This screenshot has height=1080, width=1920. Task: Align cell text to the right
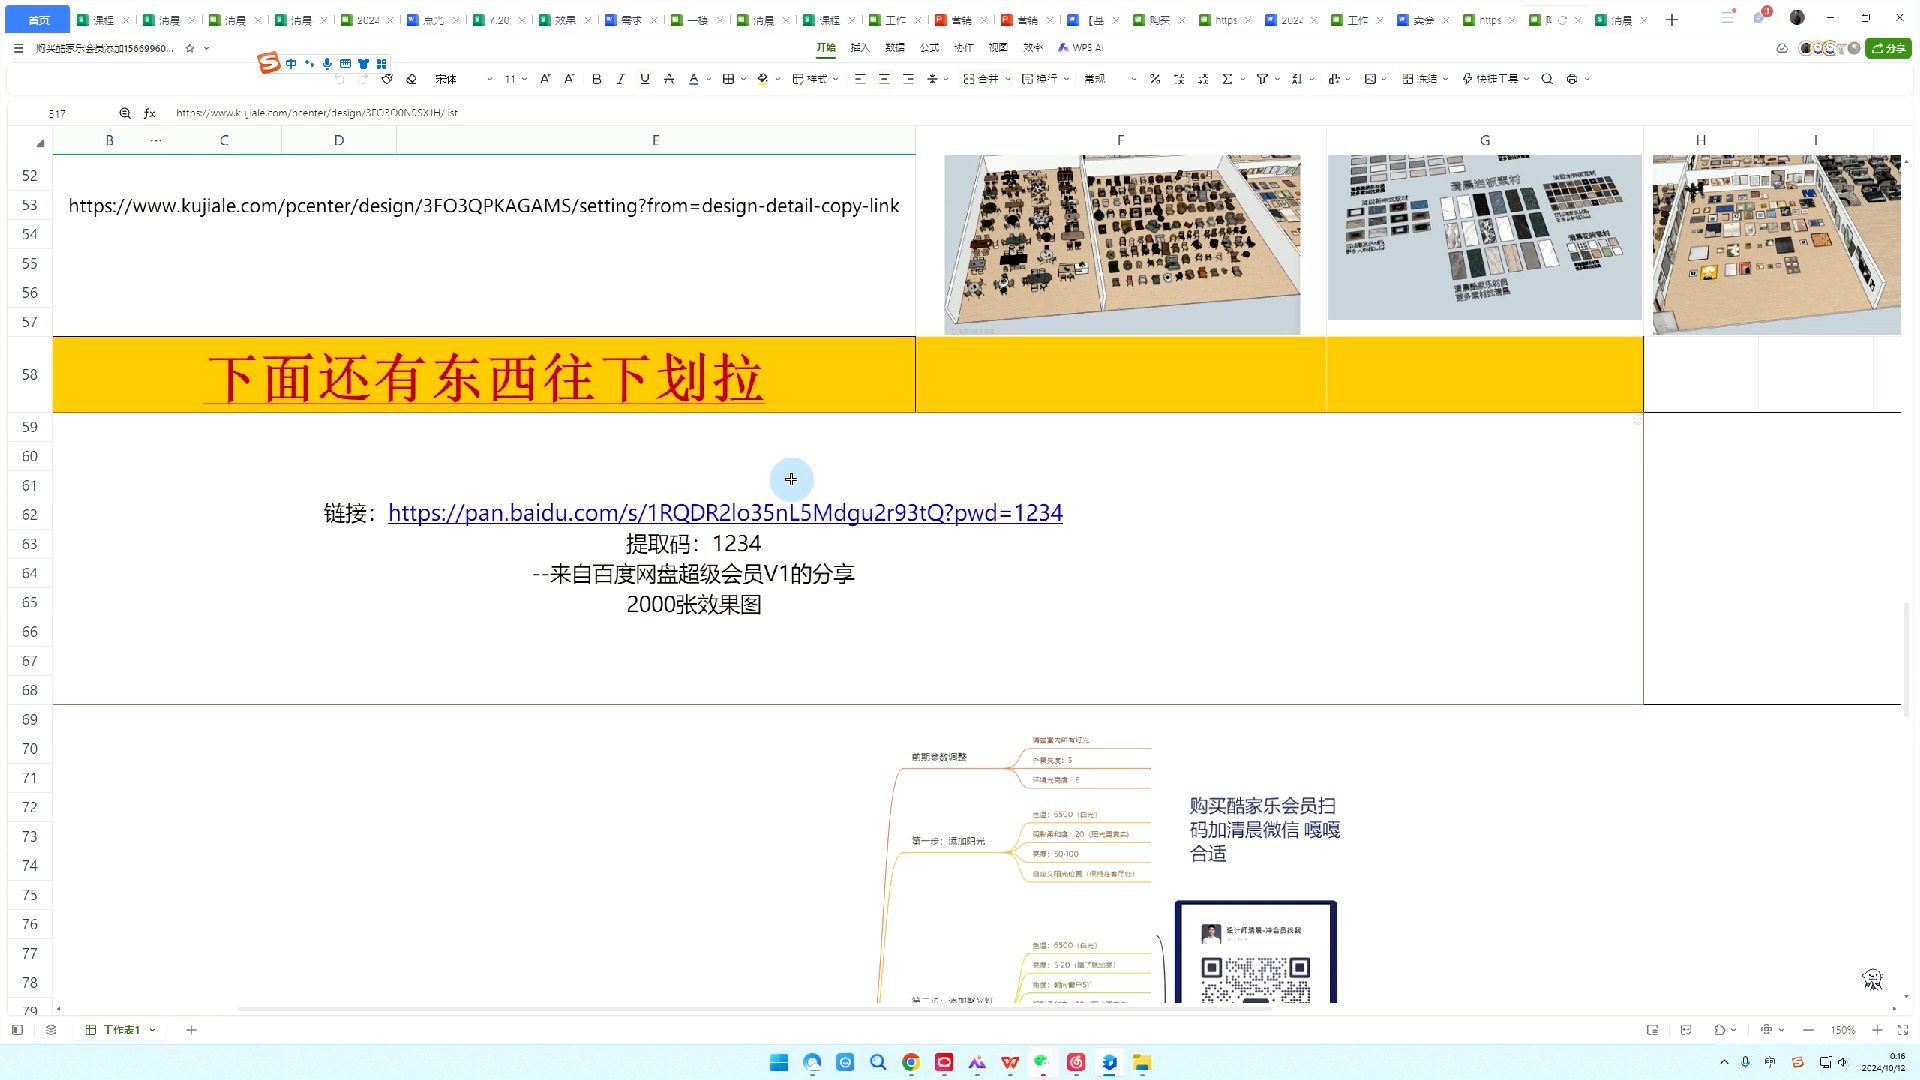pos(908,79)
